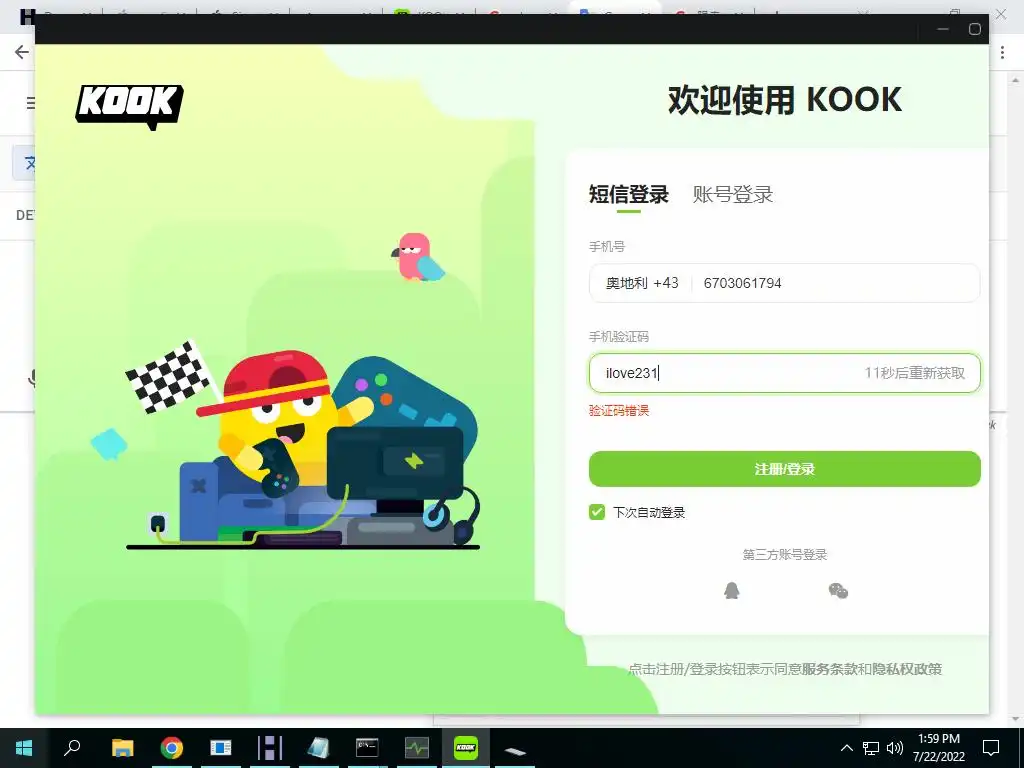This screenshot has height=768, width=1024.
Task: Open the network tray icon
Action: 871,748
